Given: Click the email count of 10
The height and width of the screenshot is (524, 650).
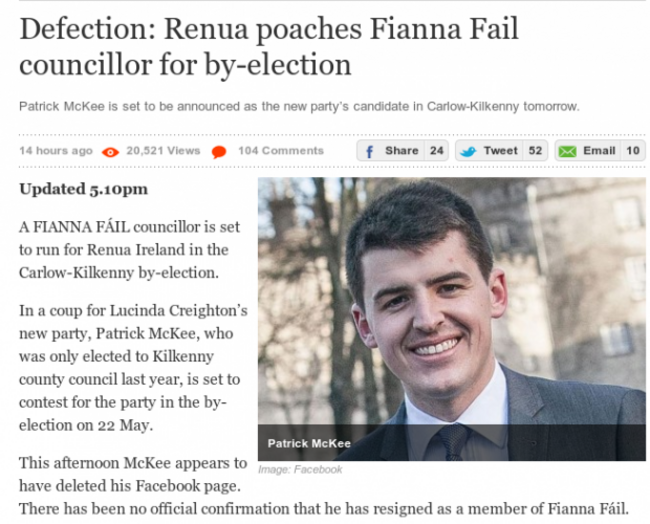Looking at the screenshot, I should pos(632,151).
